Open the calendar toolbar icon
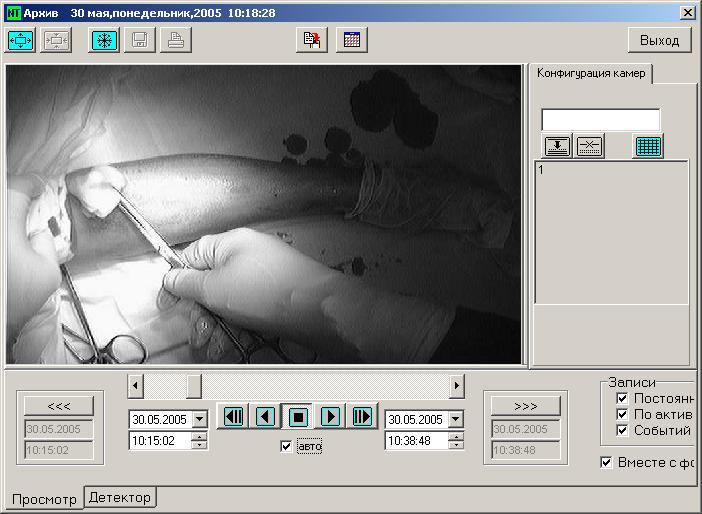Image resolution: width=702 pixels, height=514 pixels. (x=352, y=41)
